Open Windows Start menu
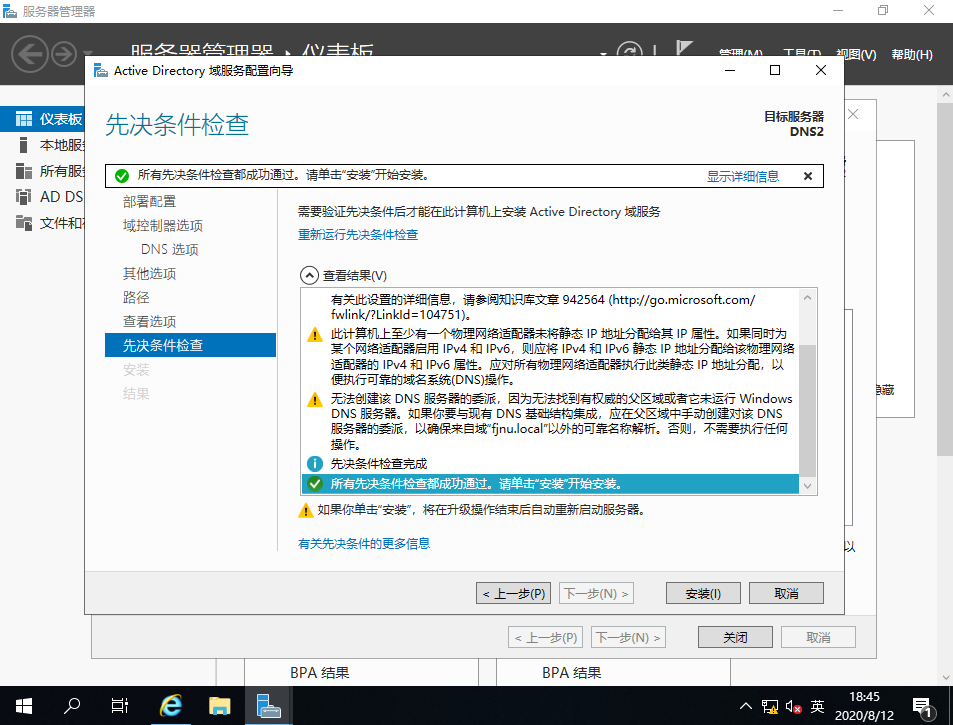Screen dimensions: 953x725 click(x=23, y=706)
